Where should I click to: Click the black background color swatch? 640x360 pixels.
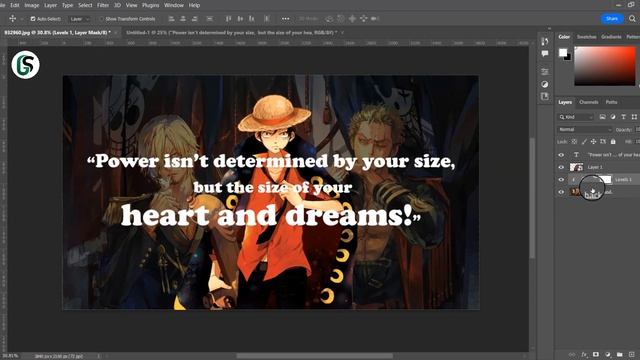point(569,58)
